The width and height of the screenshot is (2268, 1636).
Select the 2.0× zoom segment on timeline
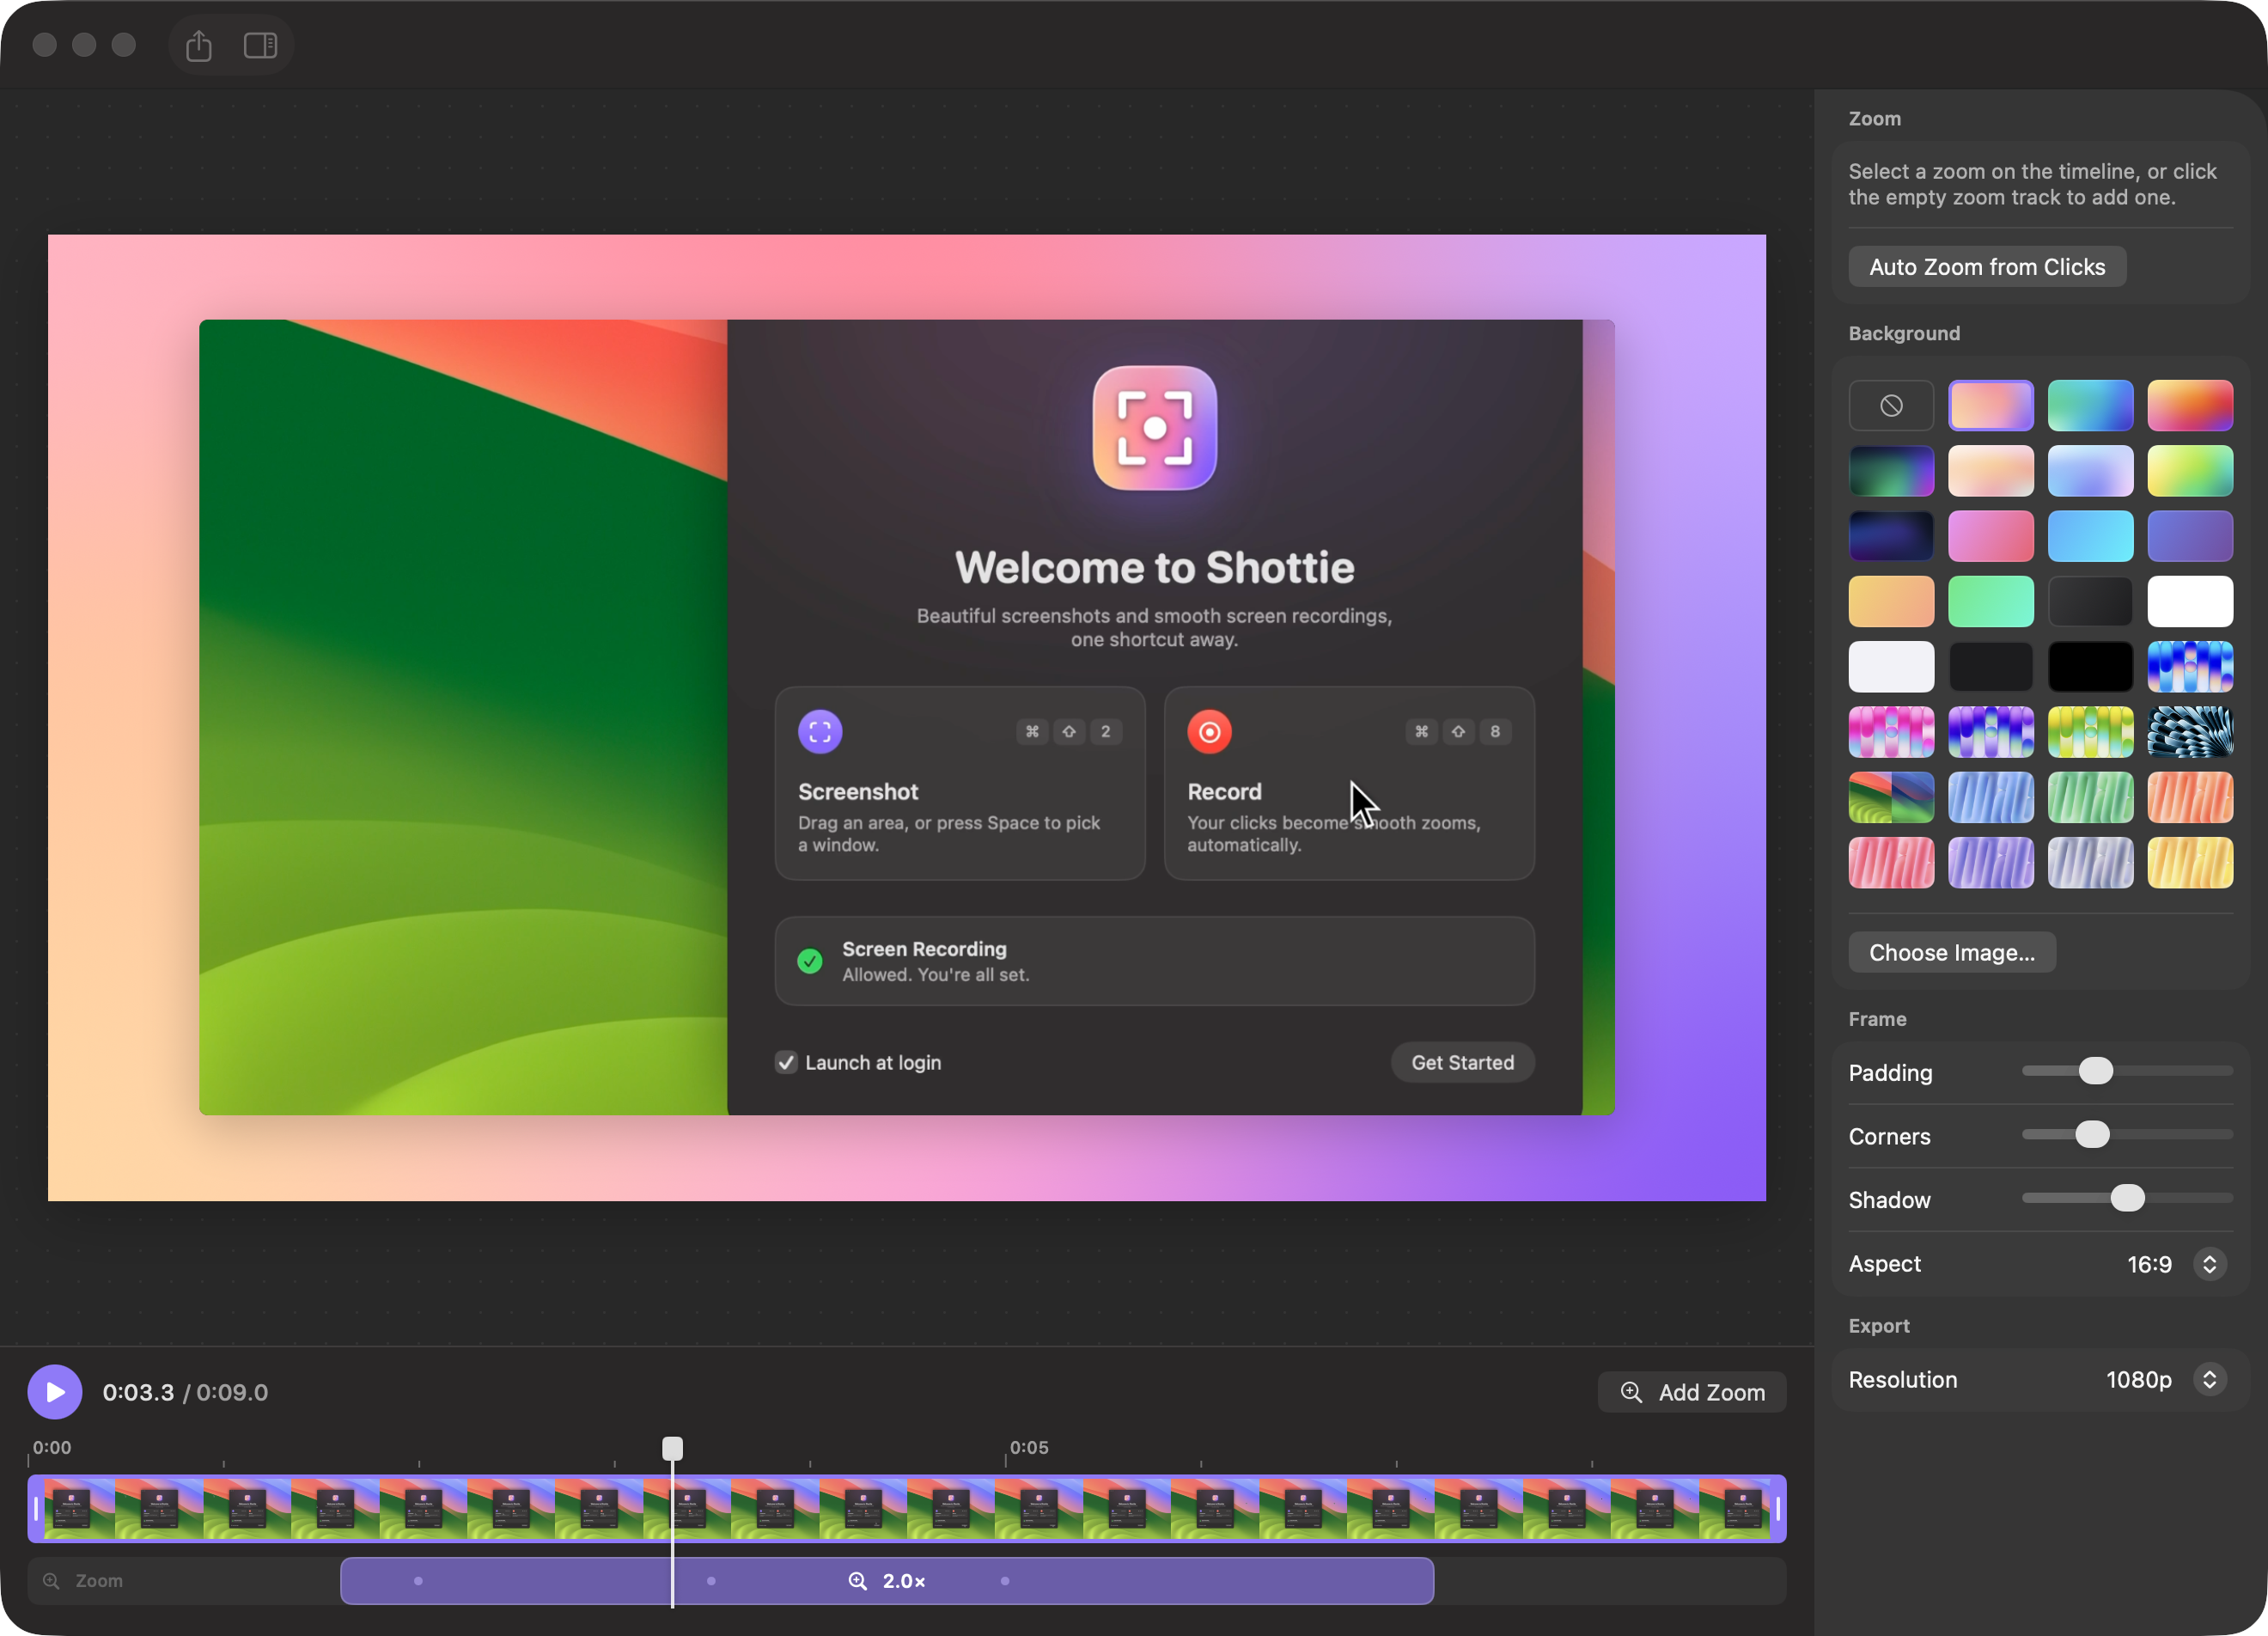point(887,1581)
